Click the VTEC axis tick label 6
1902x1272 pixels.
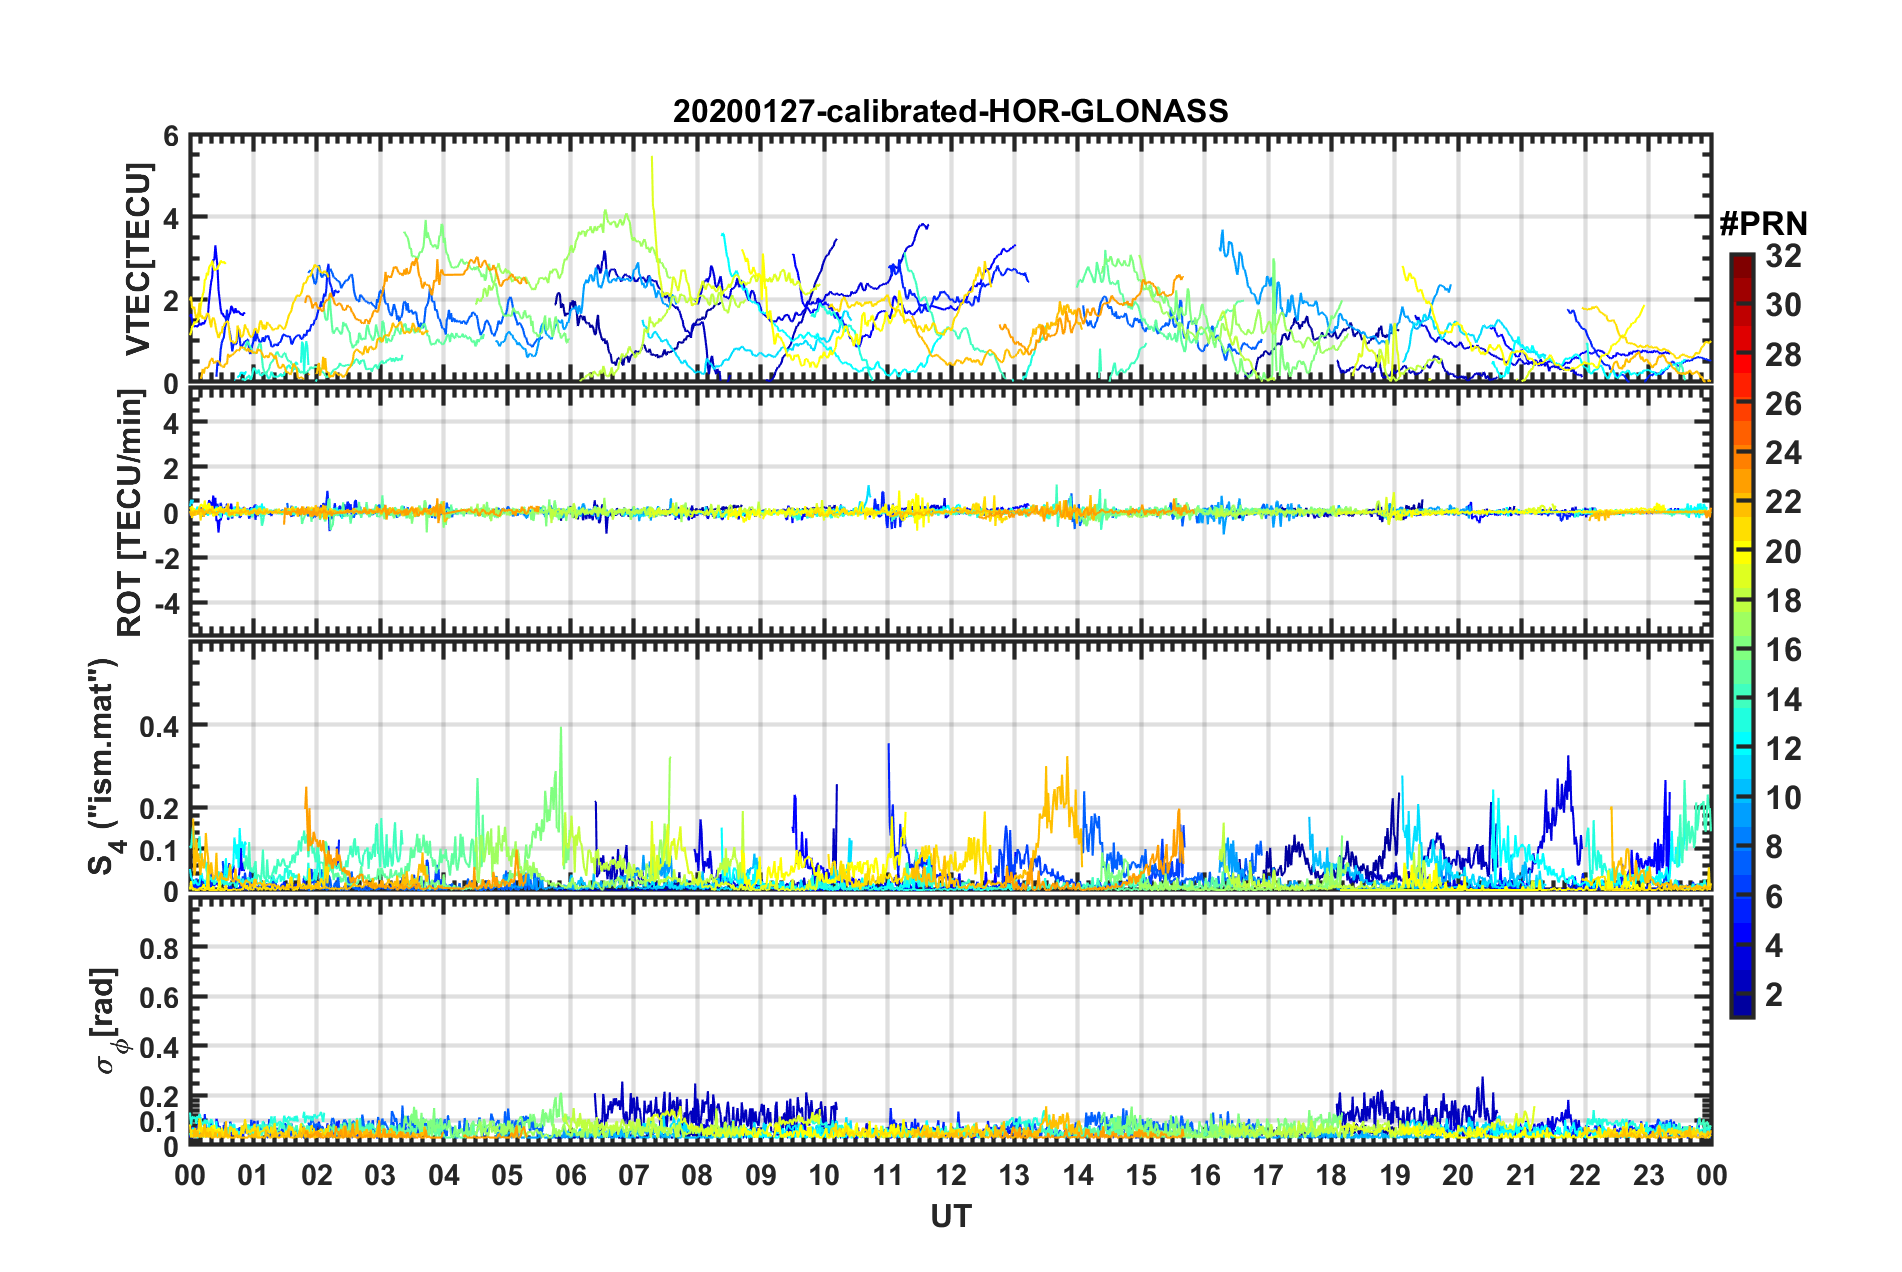click(x=171, y=136)
